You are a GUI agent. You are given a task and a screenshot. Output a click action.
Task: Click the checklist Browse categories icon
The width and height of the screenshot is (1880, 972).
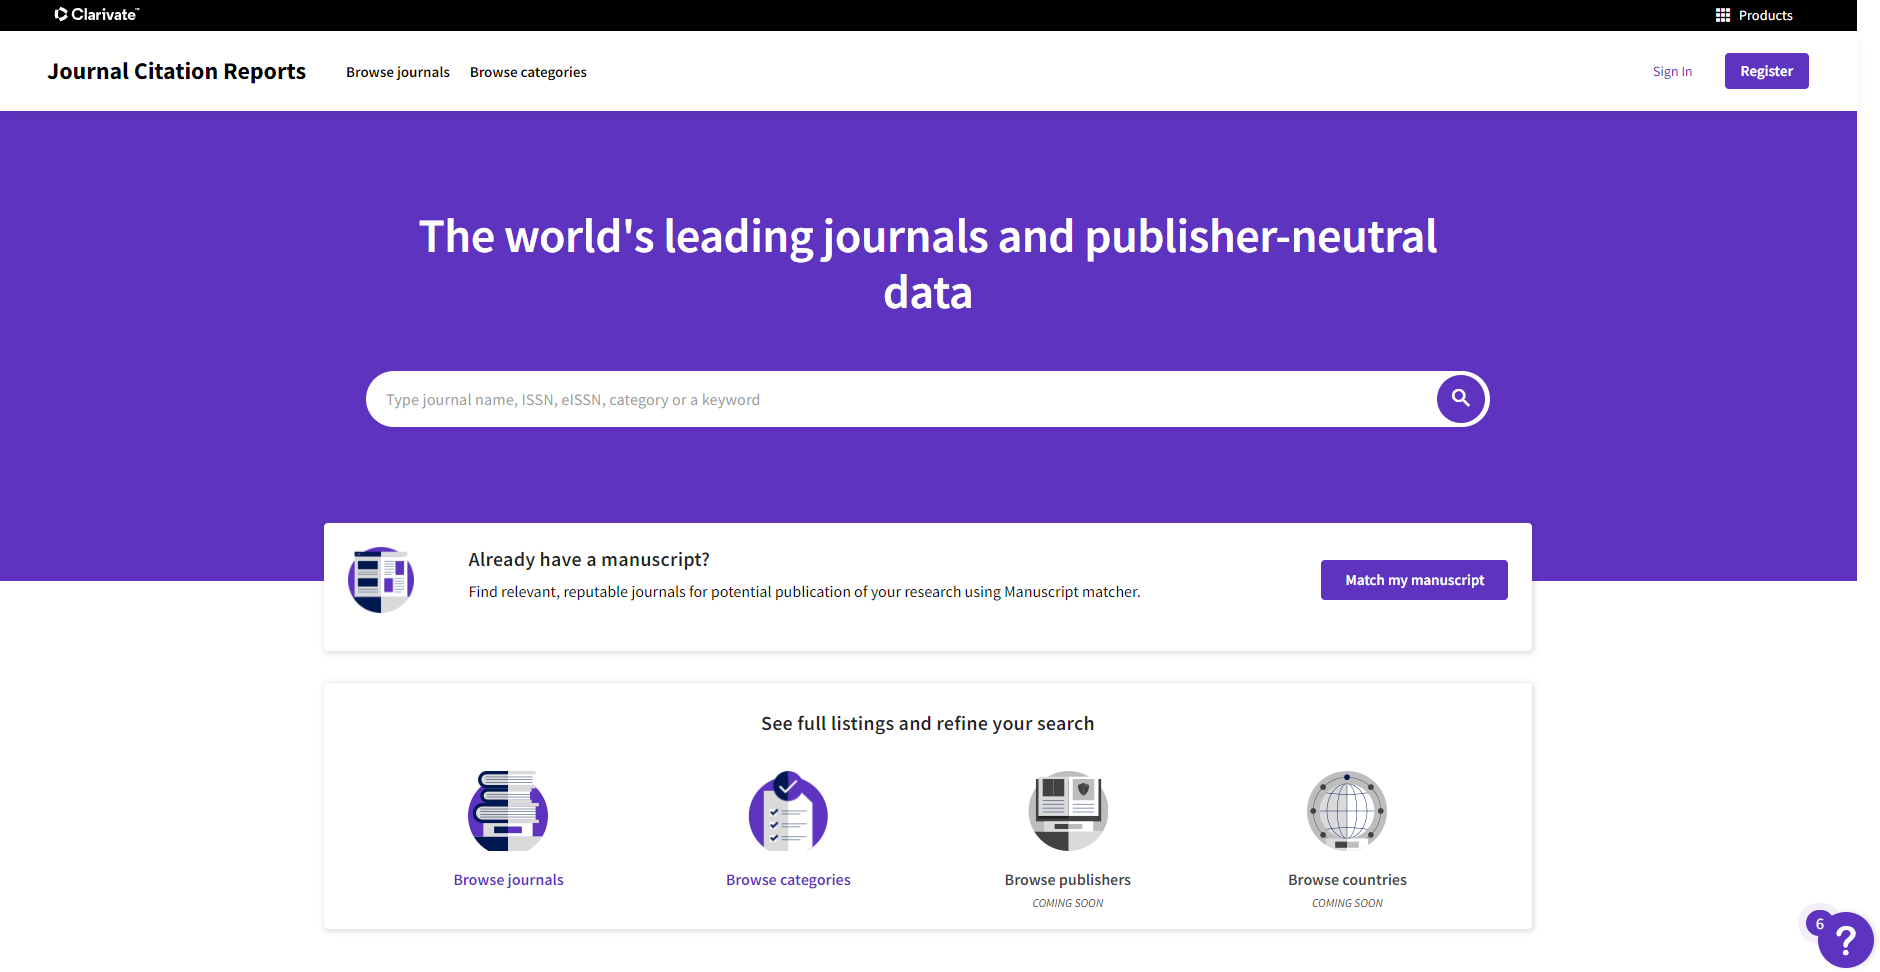(x=788, y=810)
